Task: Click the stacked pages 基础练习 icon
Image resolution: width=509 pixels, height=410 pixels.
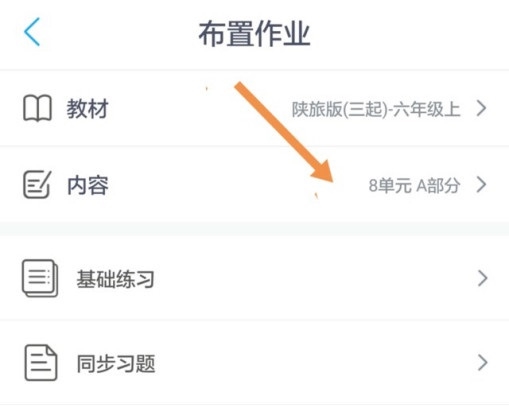Action: coord(40,278)
